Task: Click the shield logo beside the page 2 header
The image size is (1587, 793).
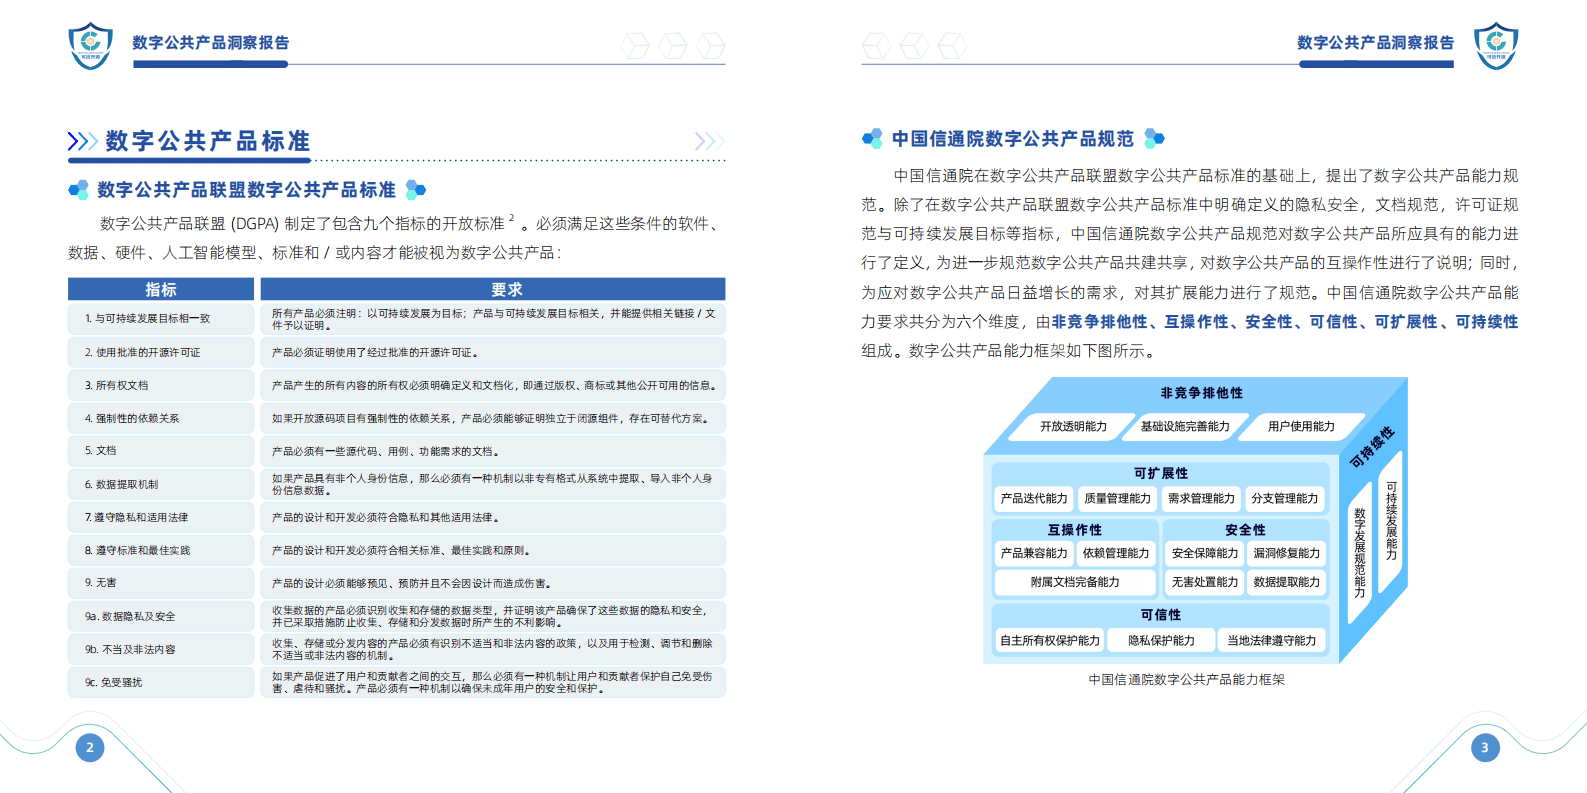Action: coord(90,45)
